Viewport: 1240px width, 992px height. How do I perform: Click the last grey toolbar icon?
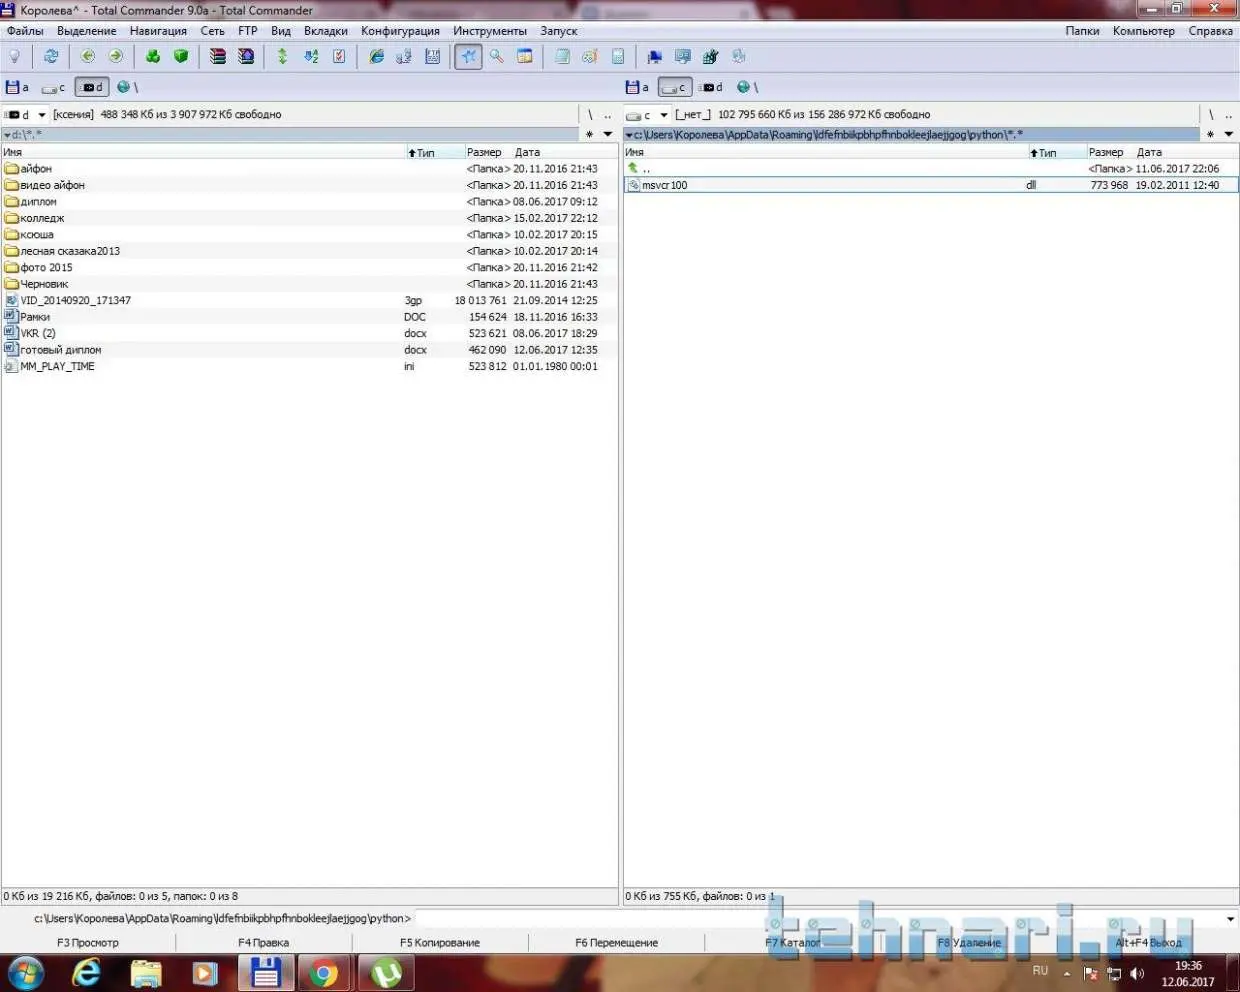pyautogui.click(x=739, y=57)
